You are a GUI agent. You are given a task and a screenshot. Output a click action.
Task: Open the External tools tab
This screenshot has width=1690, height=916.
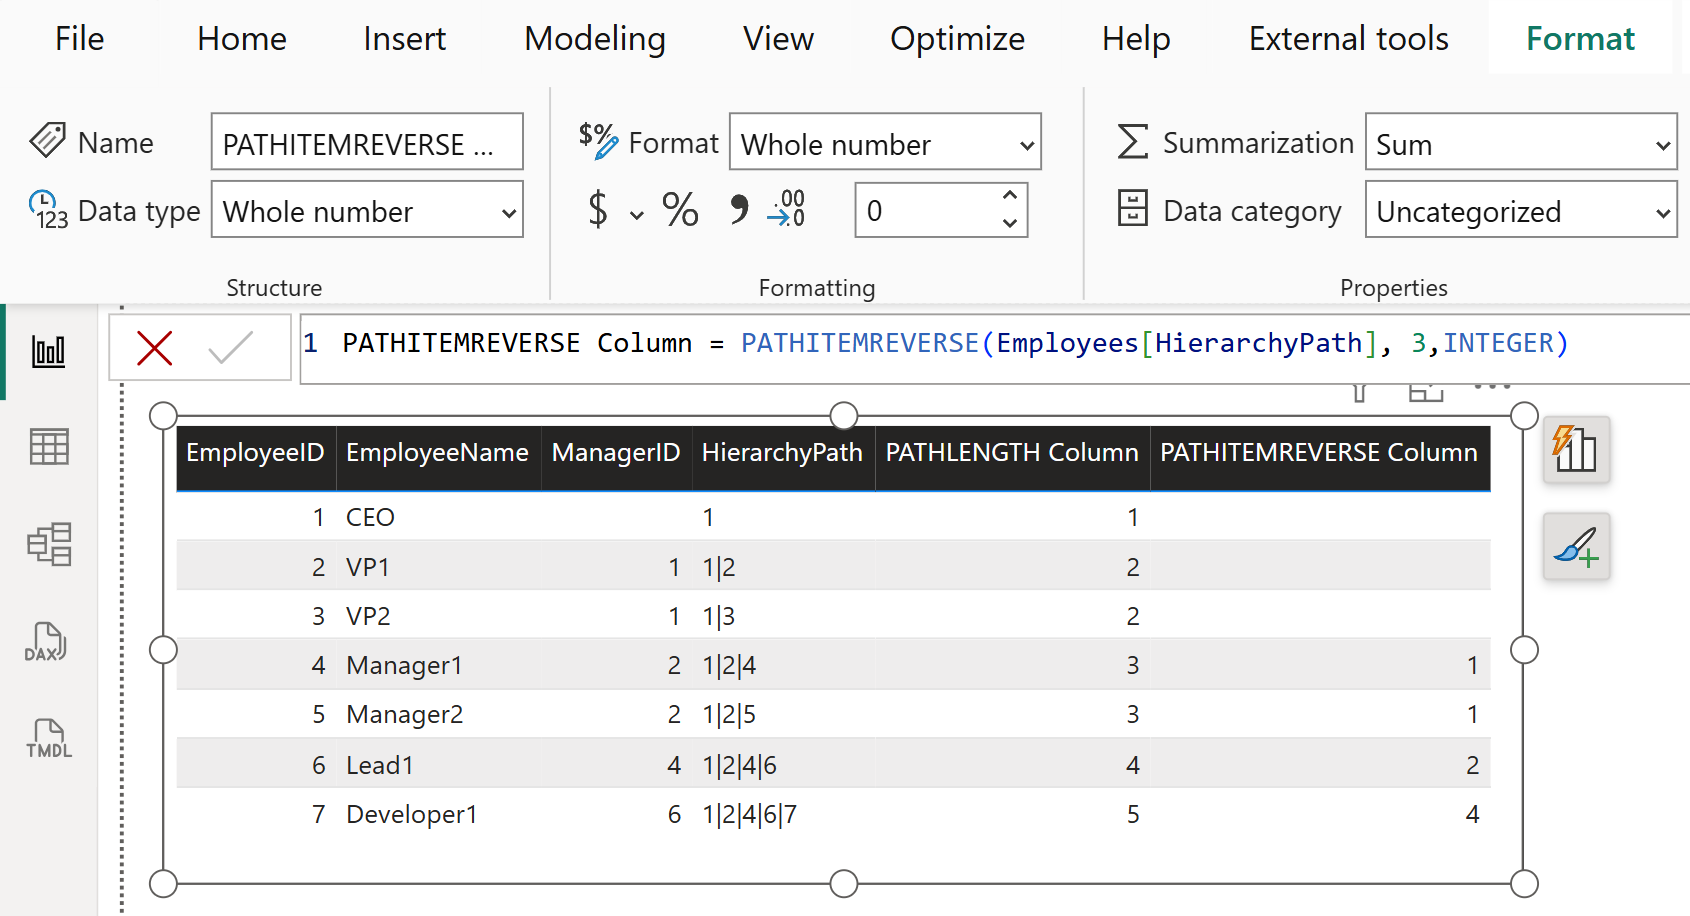[x=1347, y=38]
